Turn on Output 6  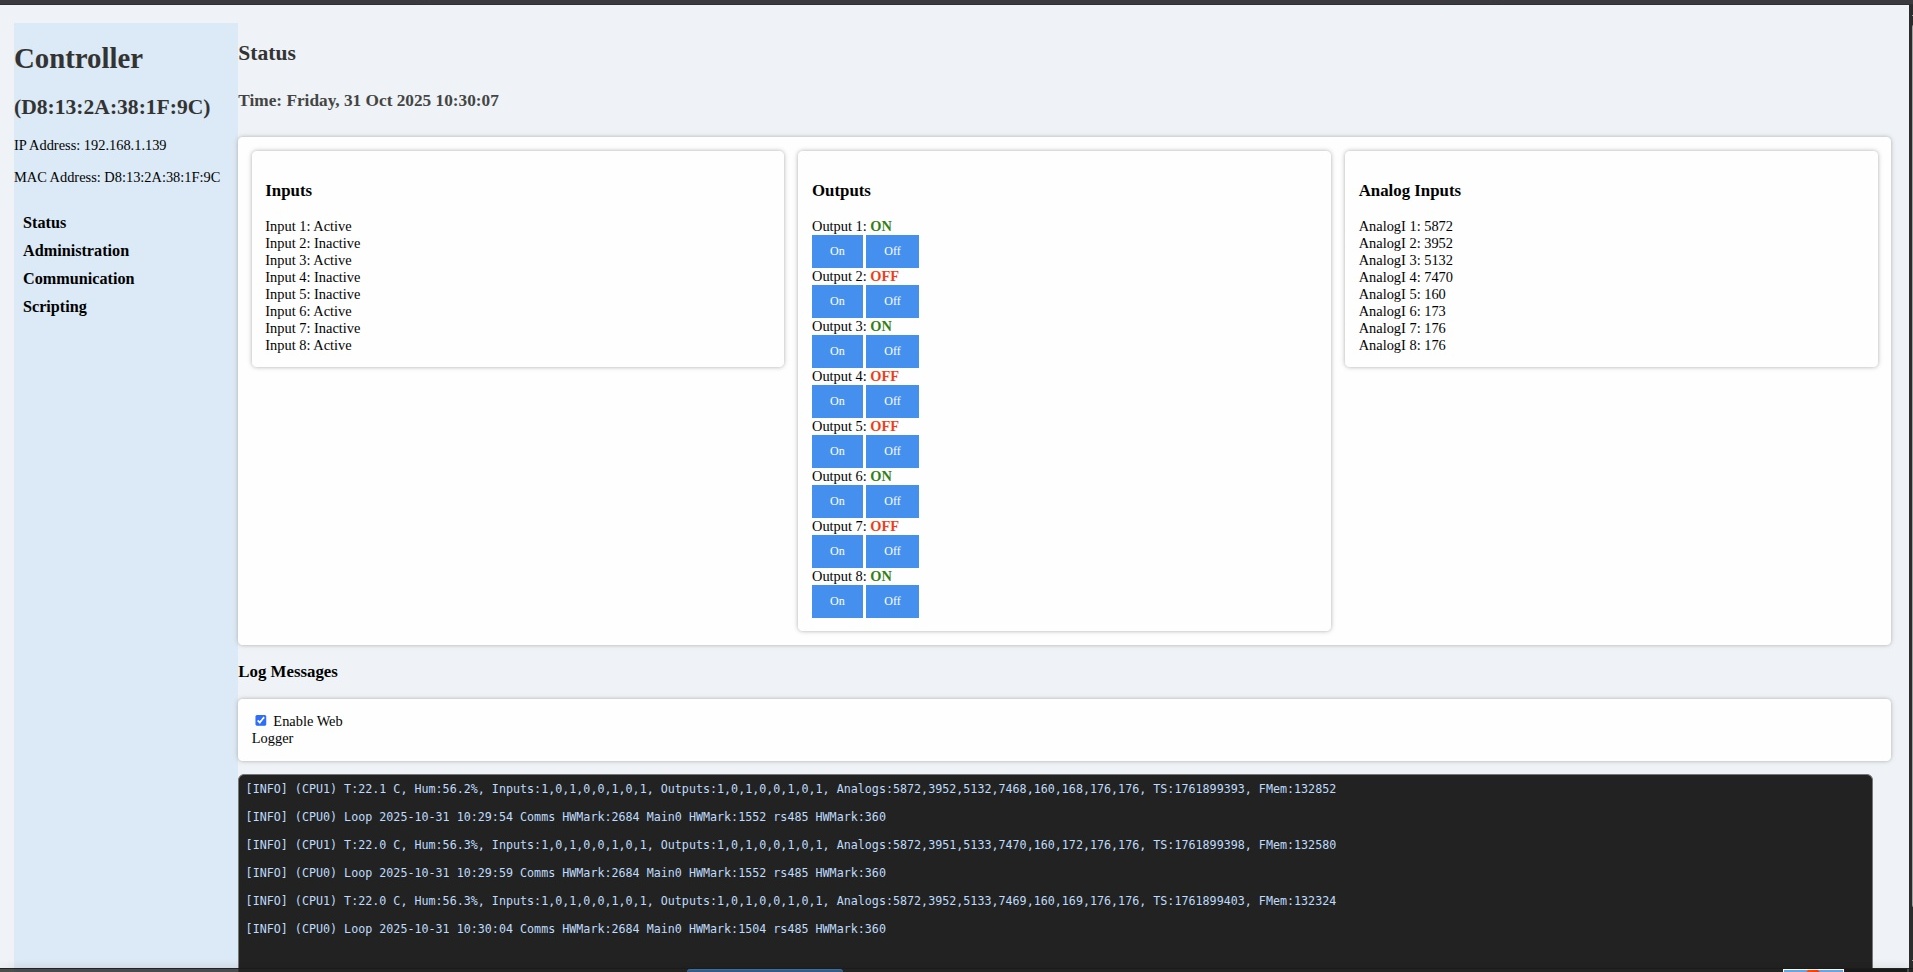point(837,501)
